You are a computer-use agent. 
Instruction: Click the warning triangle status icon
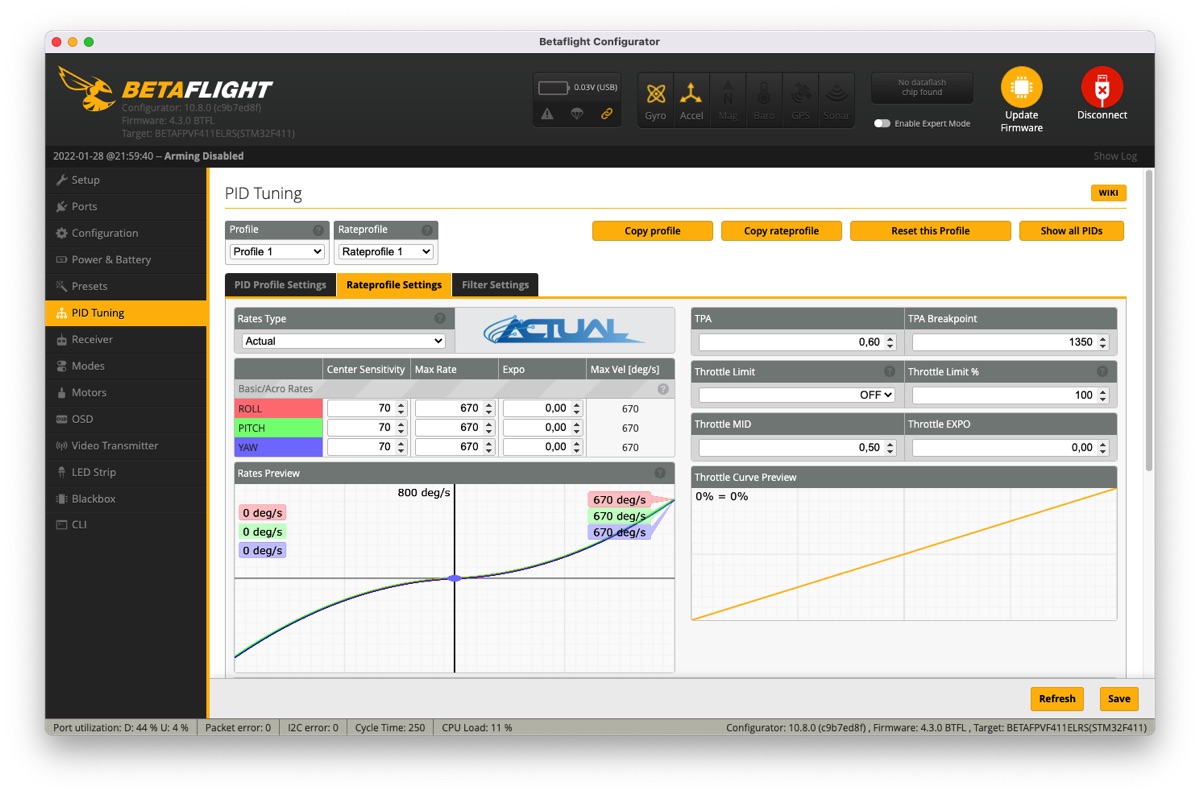point(547,114)
